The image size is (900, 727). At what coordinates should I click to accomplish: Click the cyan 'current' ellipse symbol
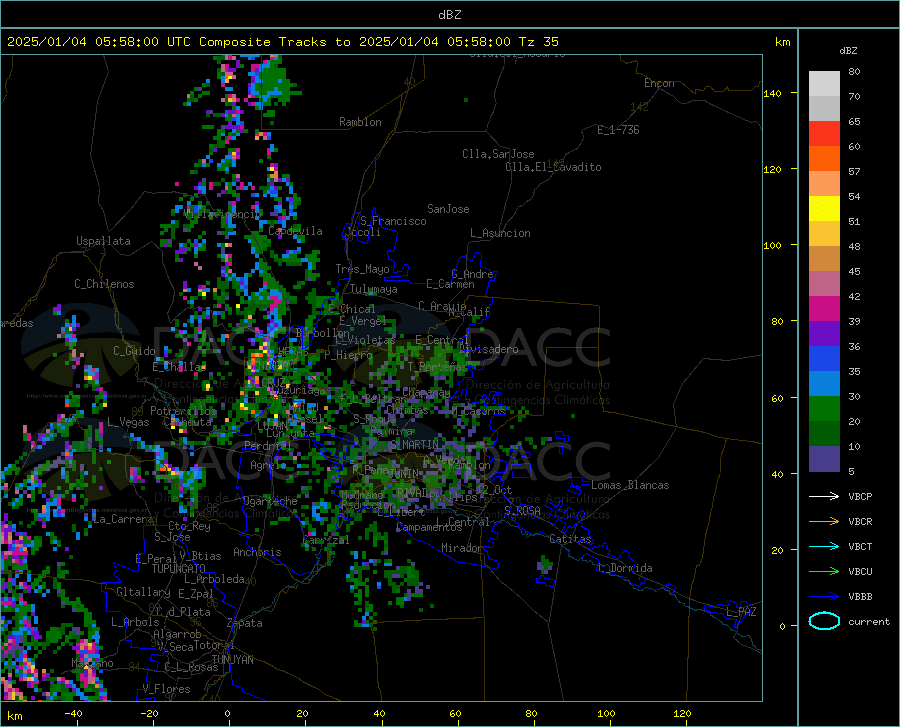(824, 621)
